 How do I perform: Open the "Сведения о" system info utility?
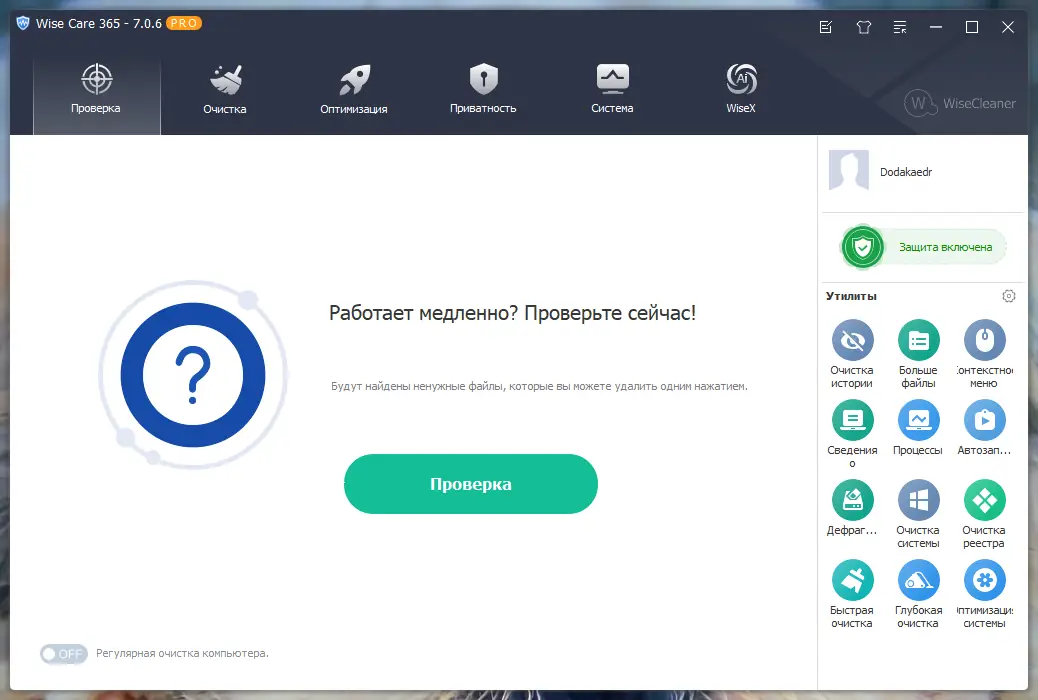[x=852, y=420]
